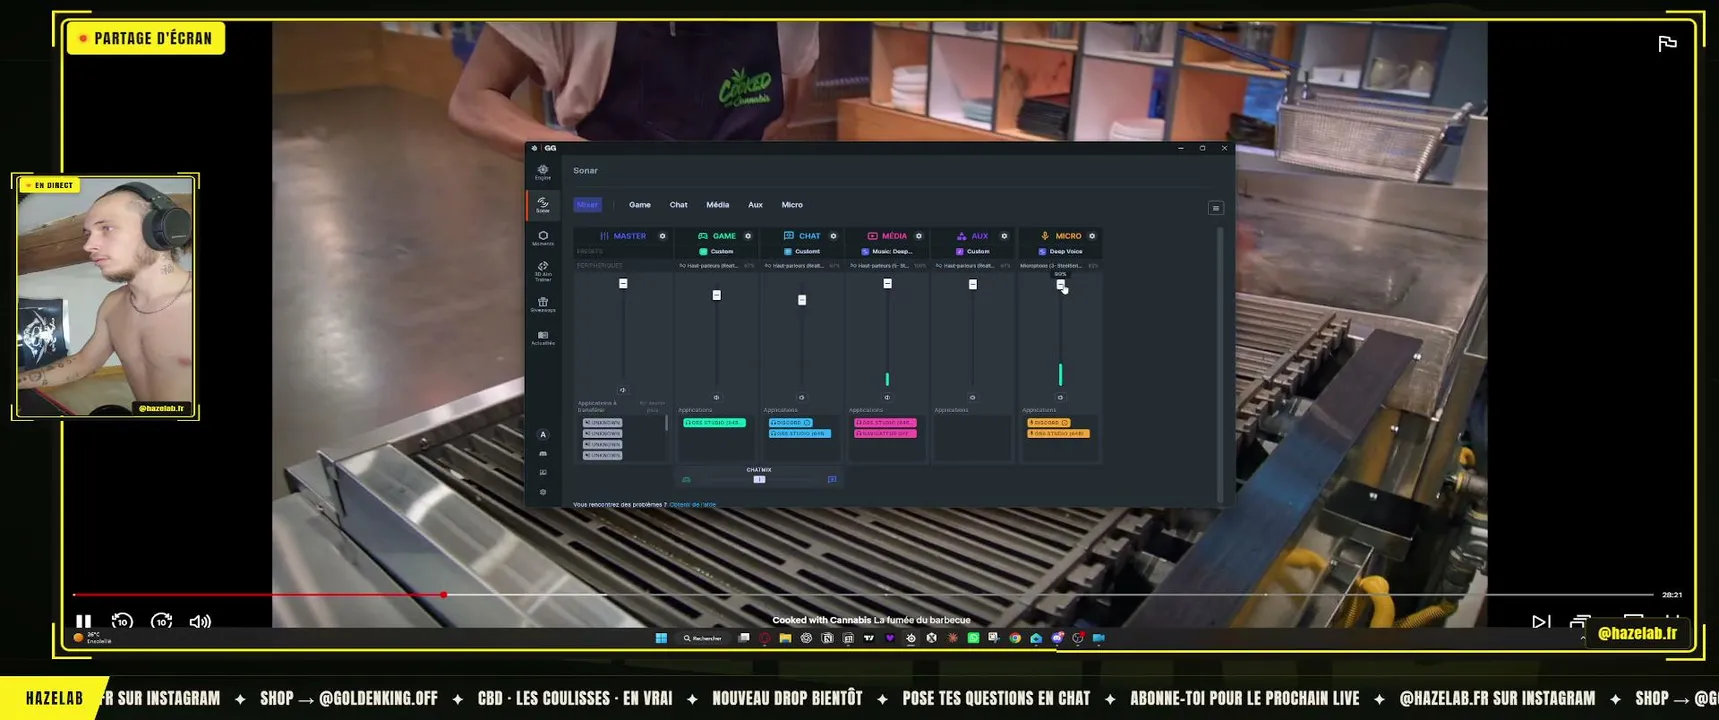Image resolution: width=1719 pixels, height=720 pixels.
Task: Mute the MASTER channel
Action: click(x=623, y=390)
